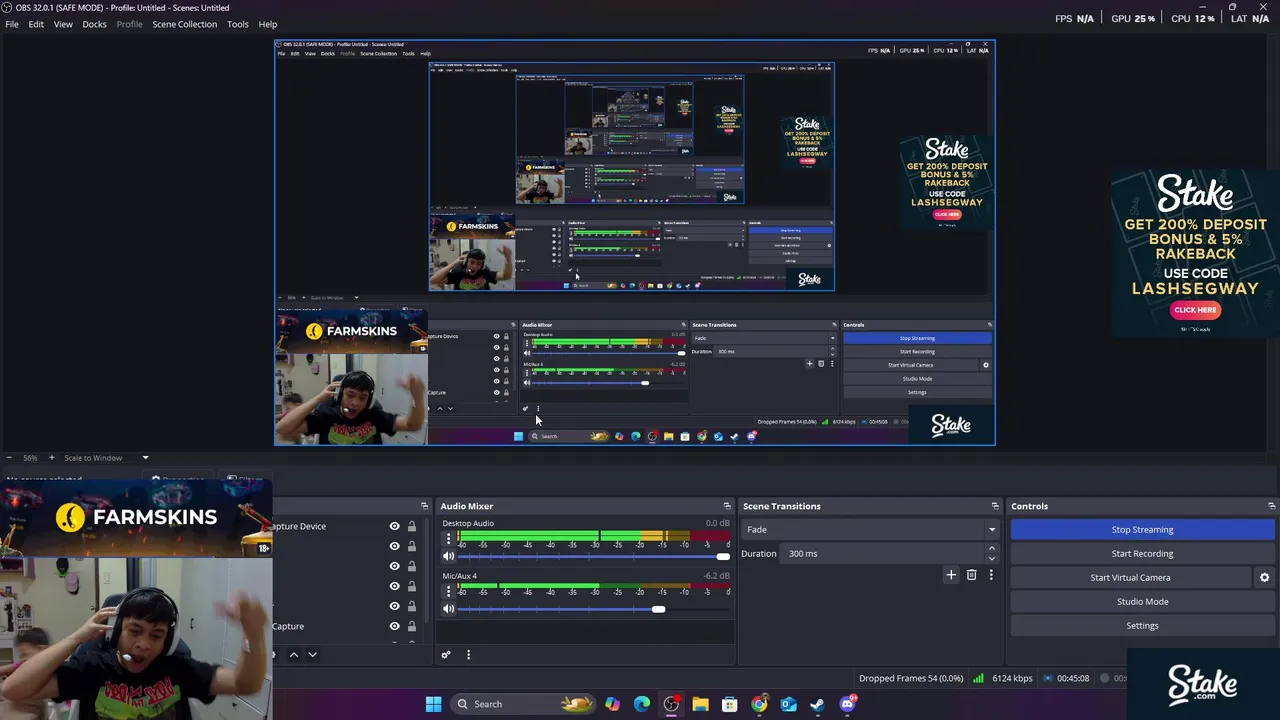Image resolution: width=1280 pixels, height=720 pixels.
Task: Switch to Google Chrome on the taskbar
Action: tap(759, 704)
